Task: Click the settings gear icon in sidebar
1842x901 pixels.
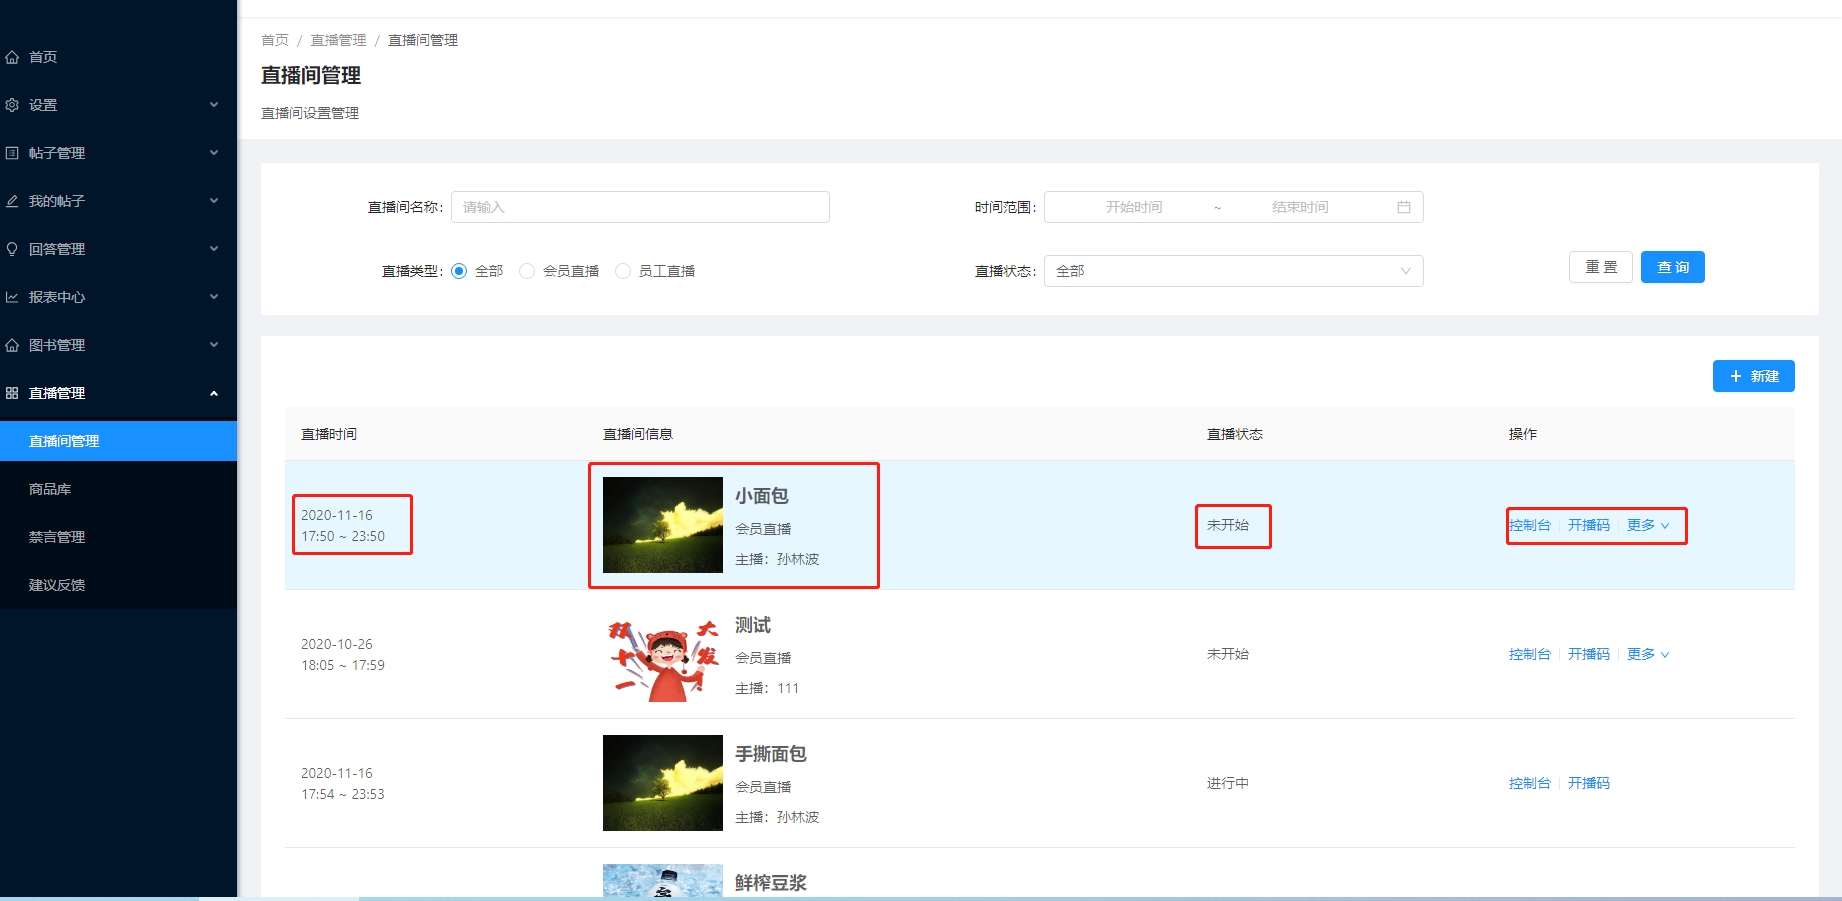Action: click(12, 105)
